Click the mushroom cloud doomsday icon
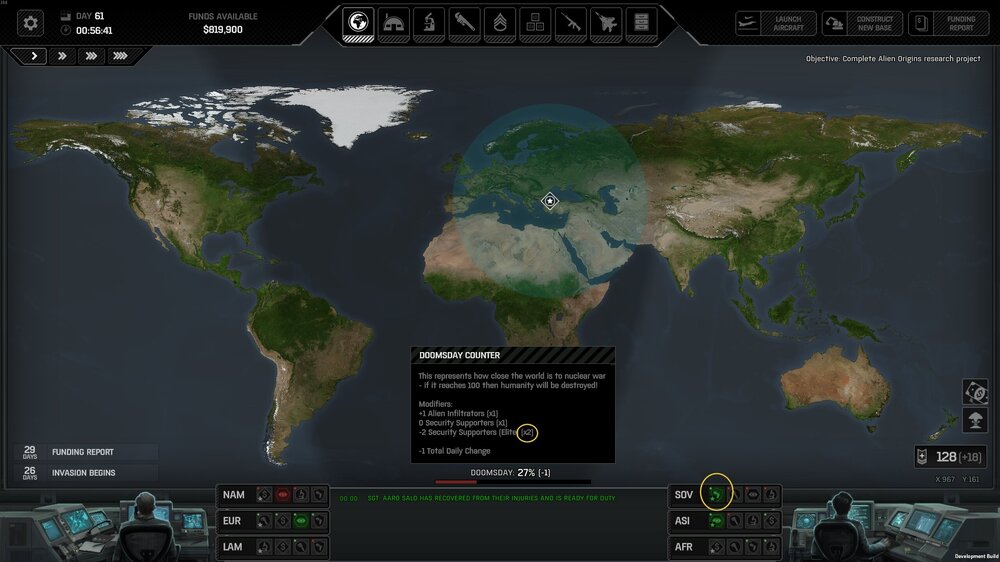Image resolution: width=1000 pixels, height=562 pixels. click(975, 420)
